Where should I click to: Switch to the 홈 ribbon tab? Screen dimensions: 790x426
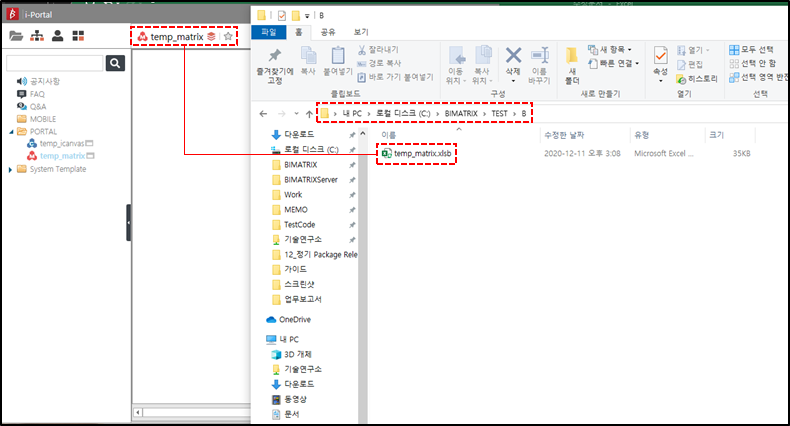299,32
